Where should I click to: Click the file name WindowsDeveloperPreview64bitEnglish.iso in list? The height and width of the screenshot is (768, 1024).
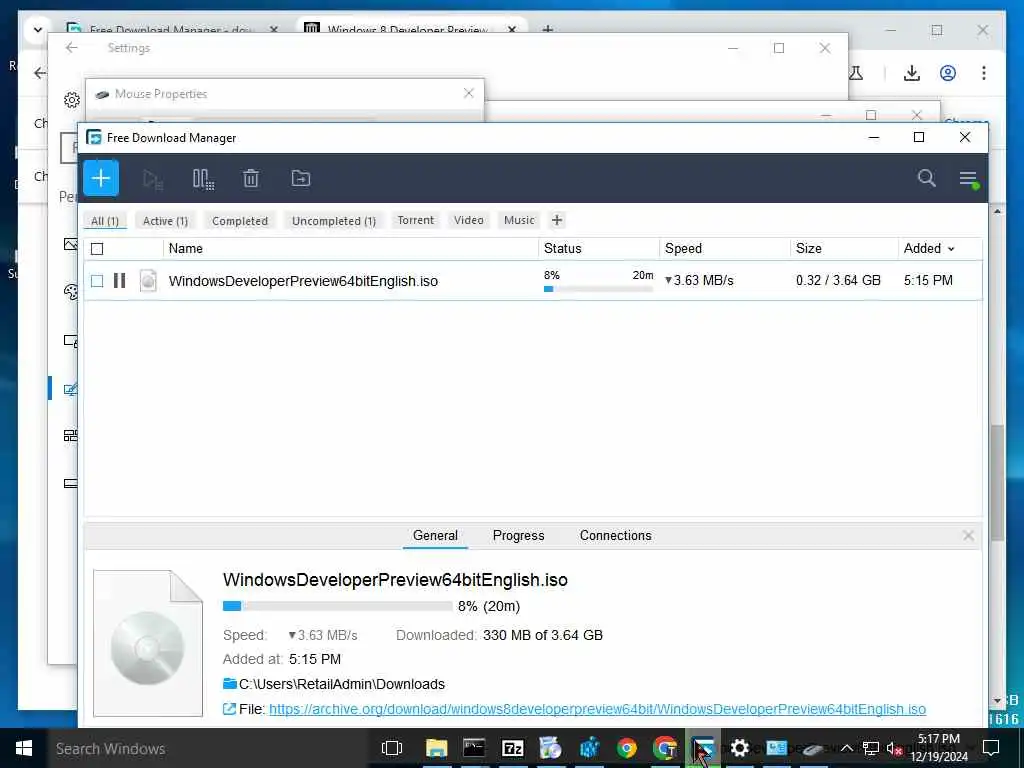coord(303,281)
